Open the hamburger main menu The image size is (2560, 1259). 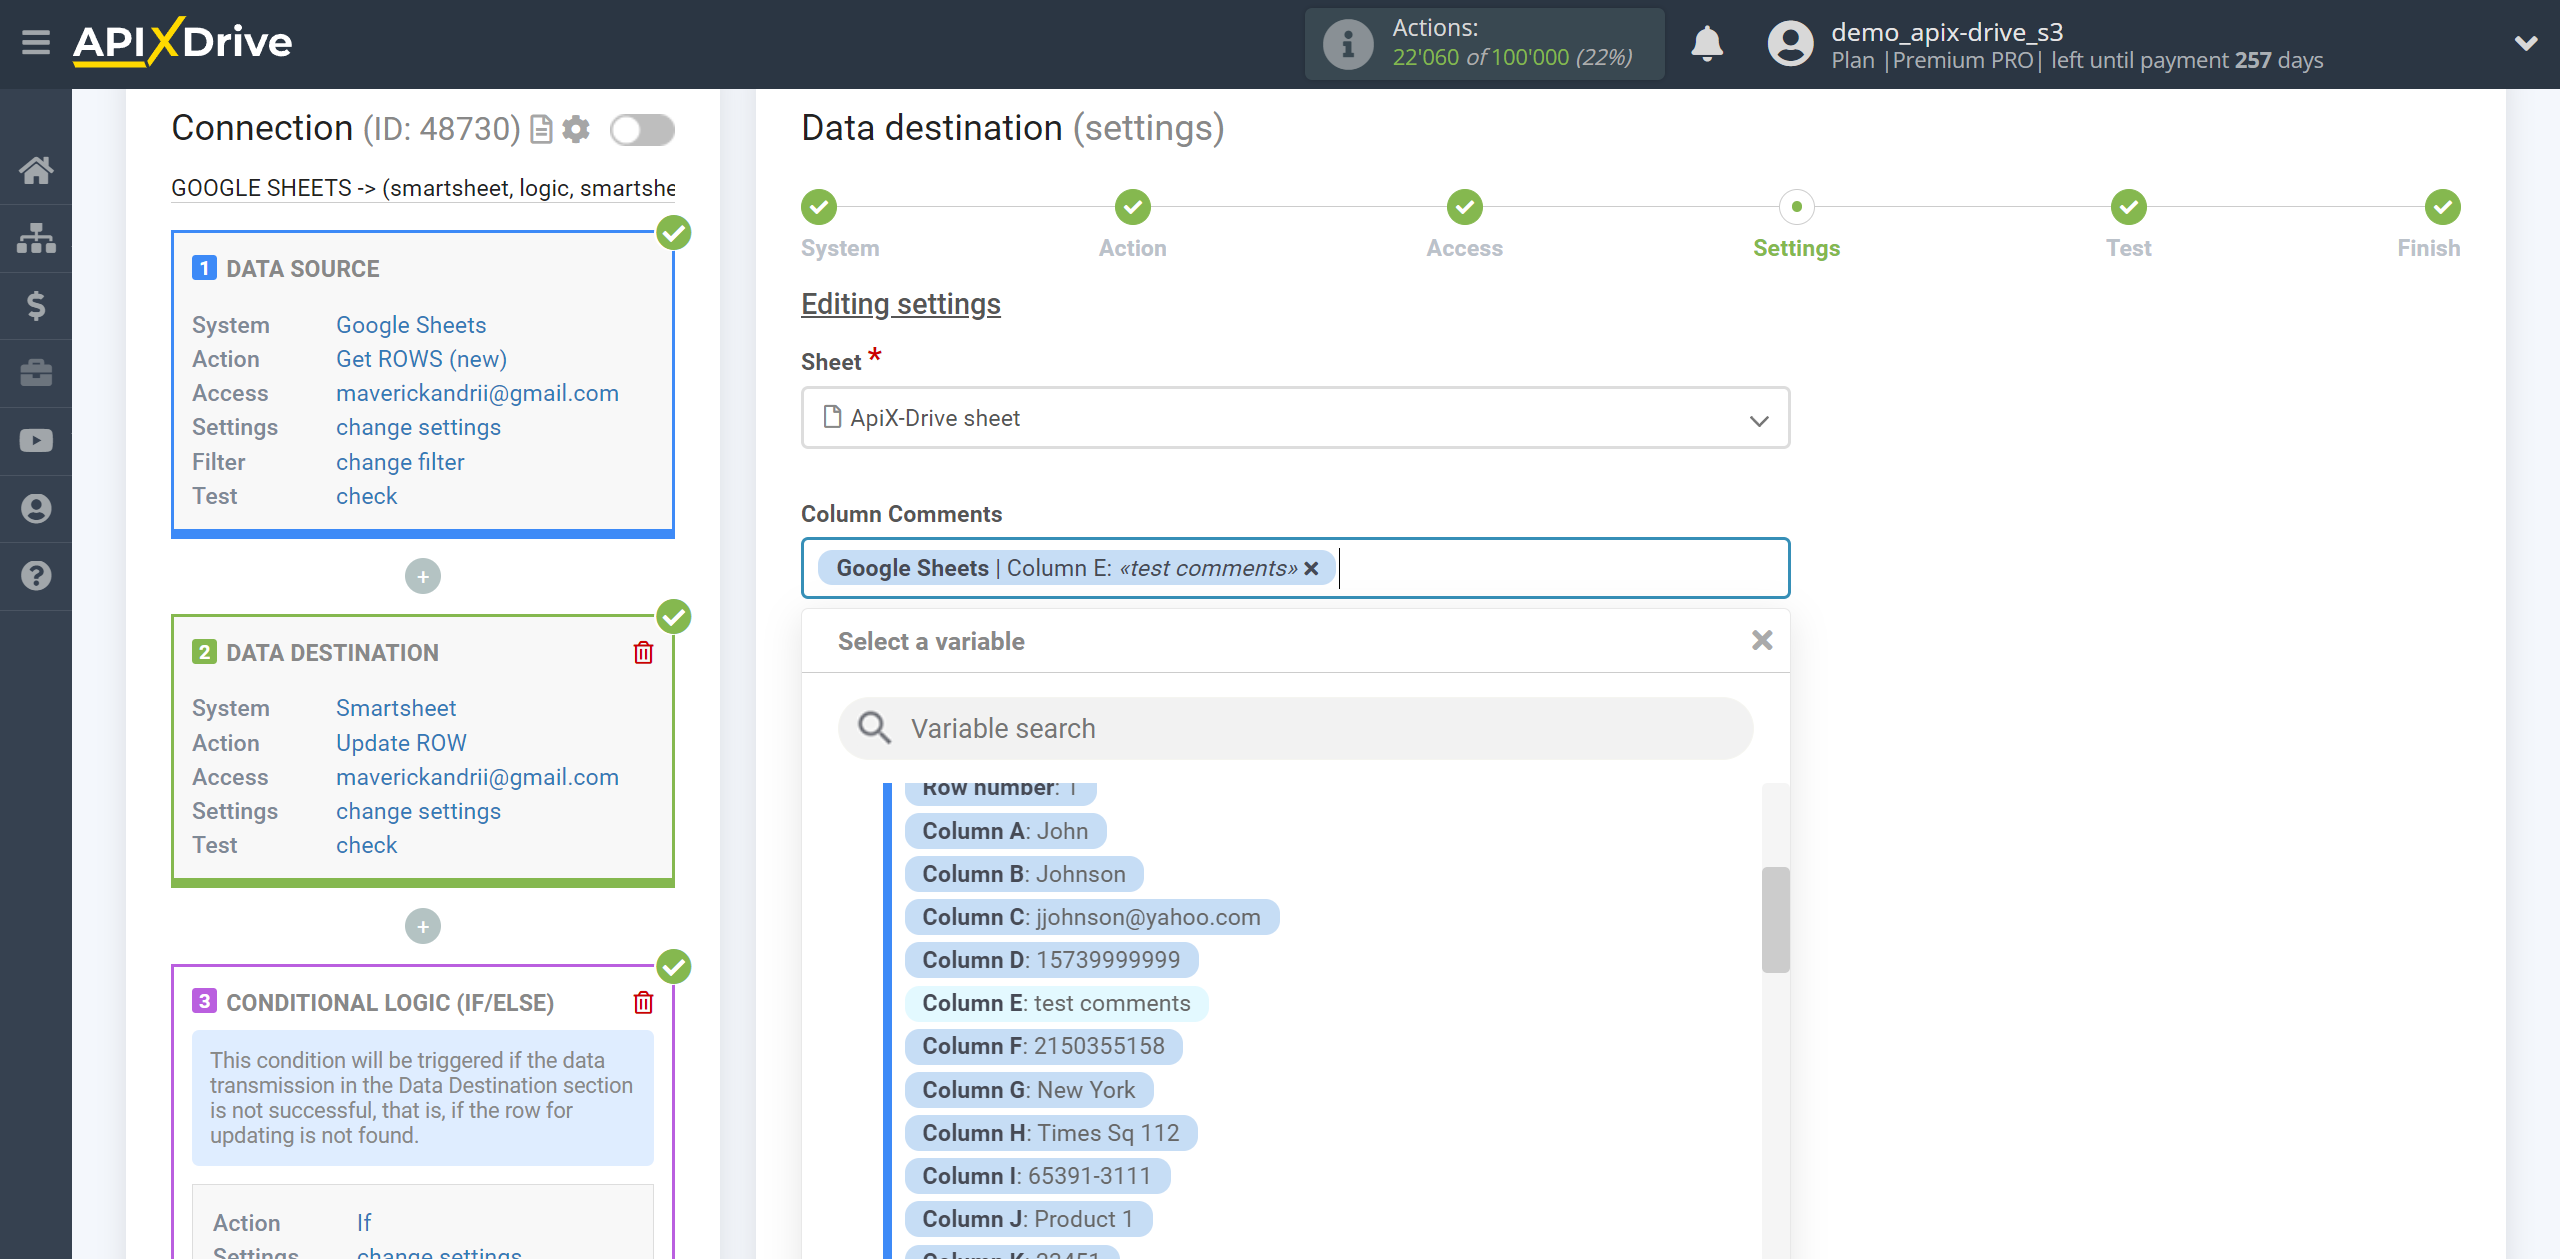(36, 42)
